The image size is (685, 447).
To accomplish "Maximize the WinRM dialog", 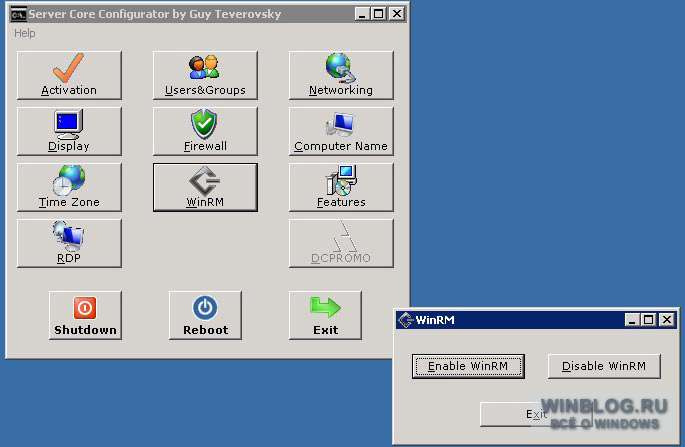I will pos(648,320).
